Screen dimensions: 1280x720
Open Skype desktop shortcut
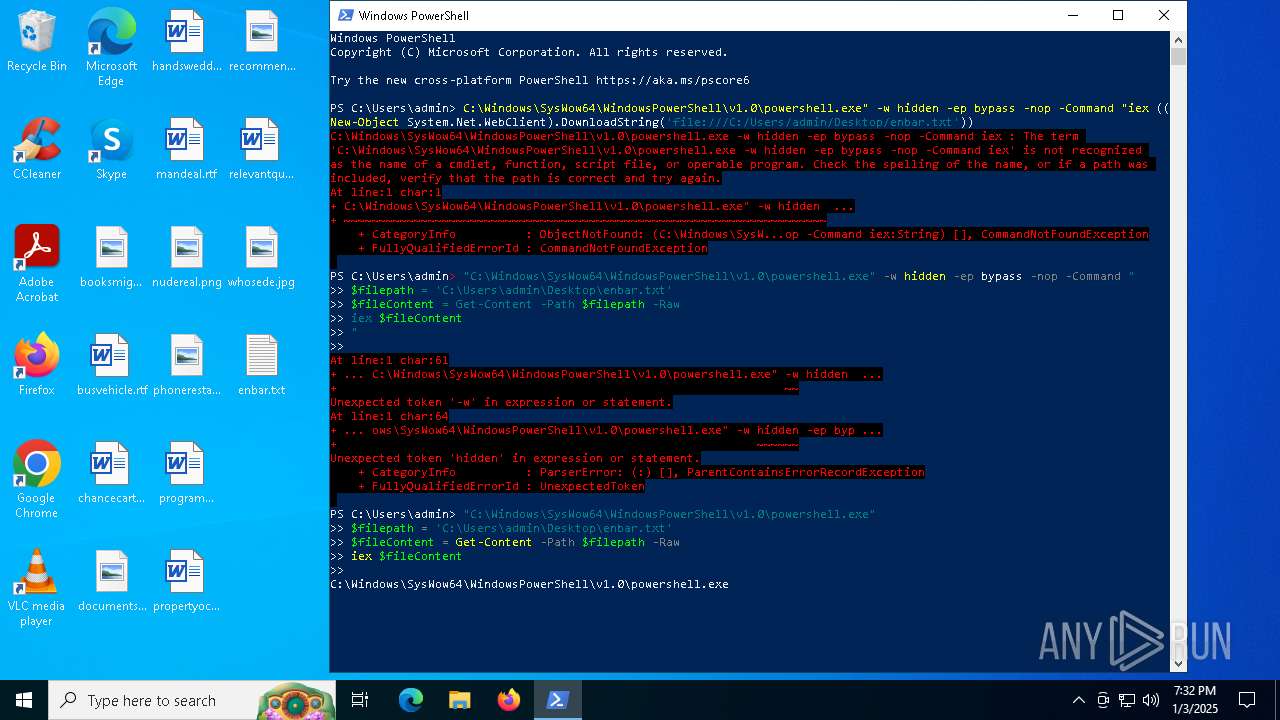coord(111,150)
